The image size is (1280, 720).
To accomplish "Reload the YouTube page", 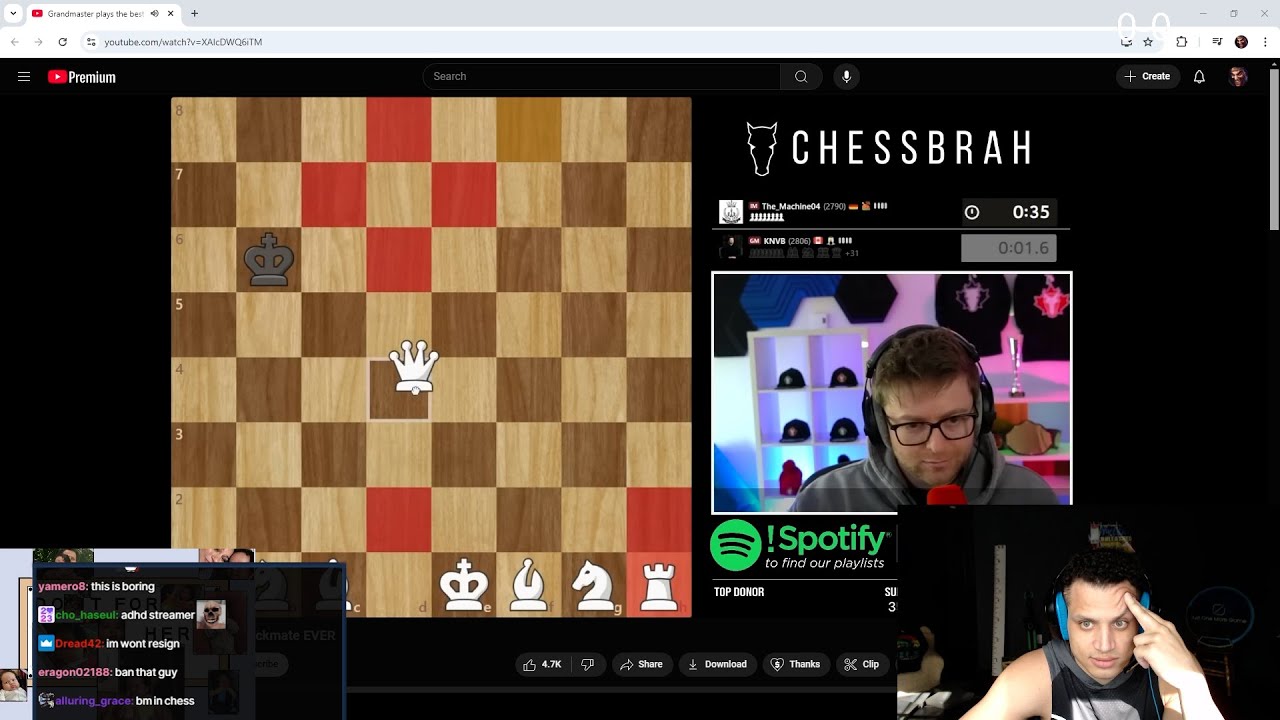I will (x=62, y=42).
